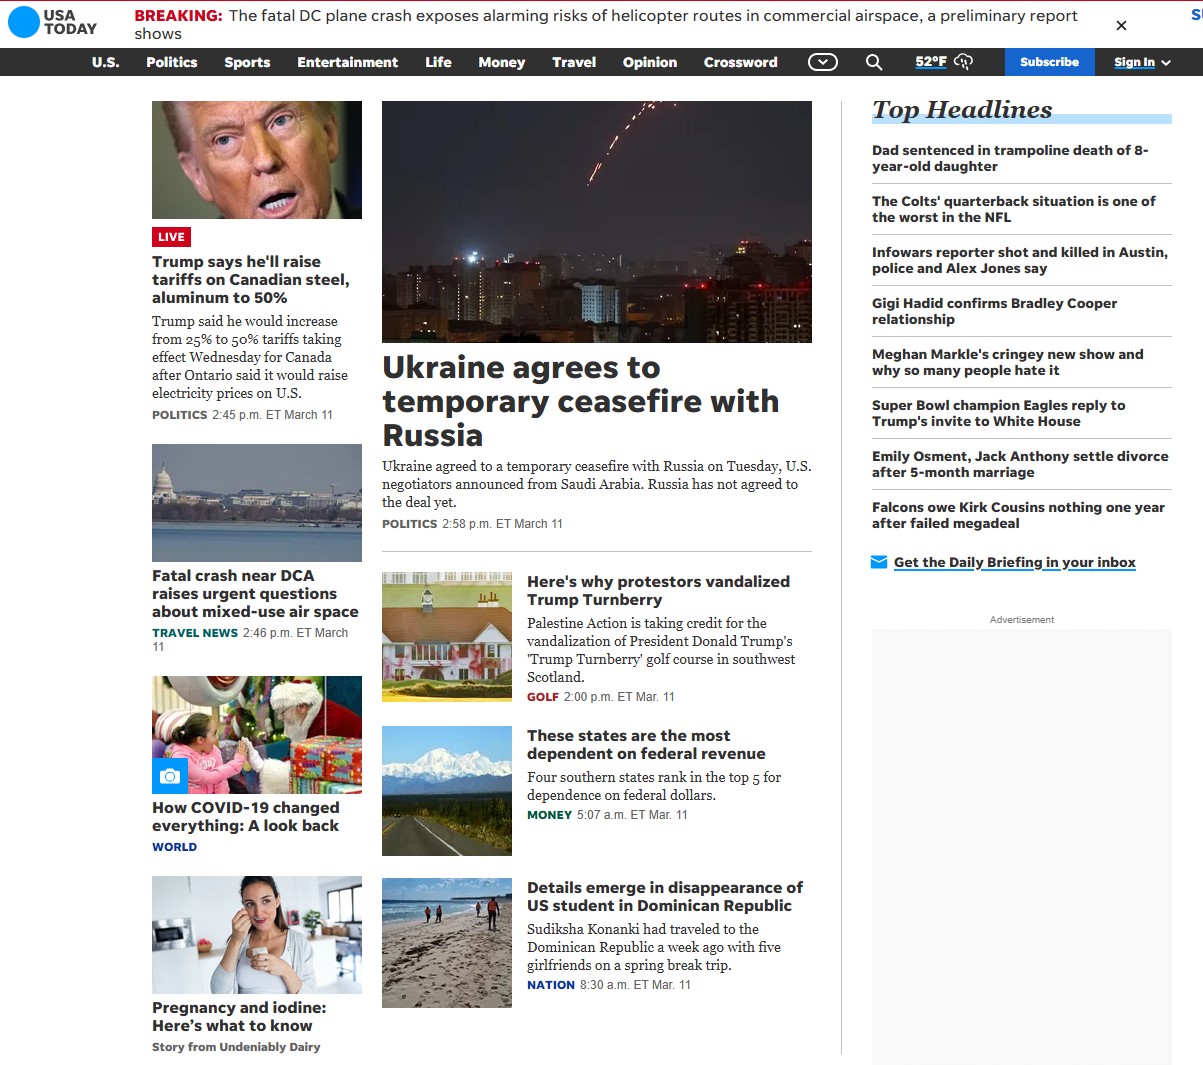Click the Trump Turnberry building thumbnail
This screenshot has height=1065, width=1203.
(447, 637)
